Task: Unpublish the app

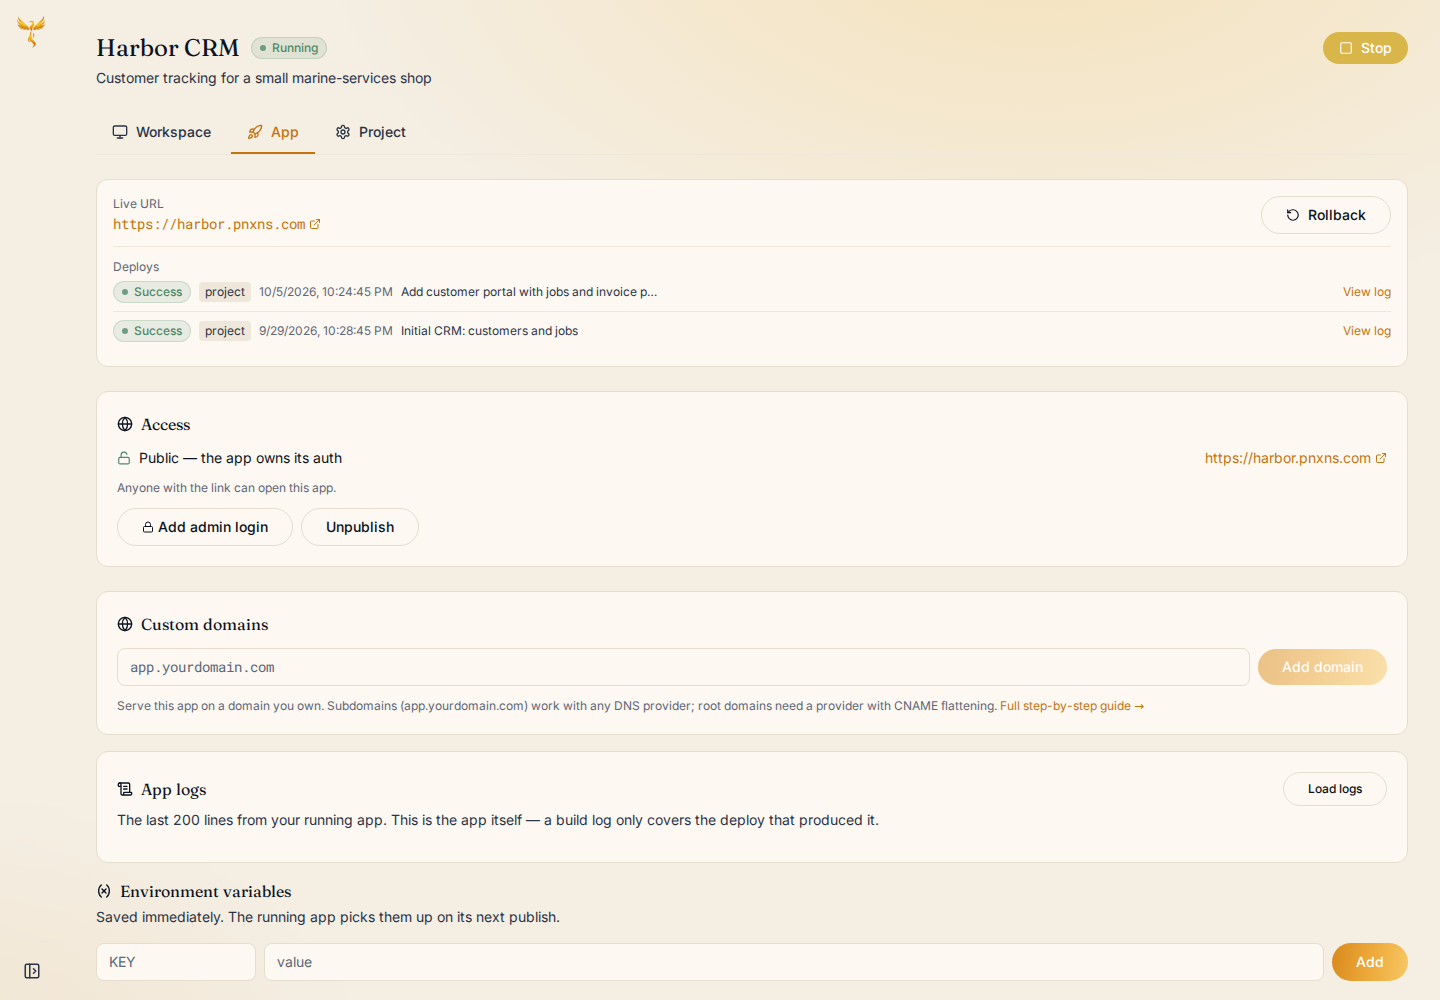Action: 360,527
